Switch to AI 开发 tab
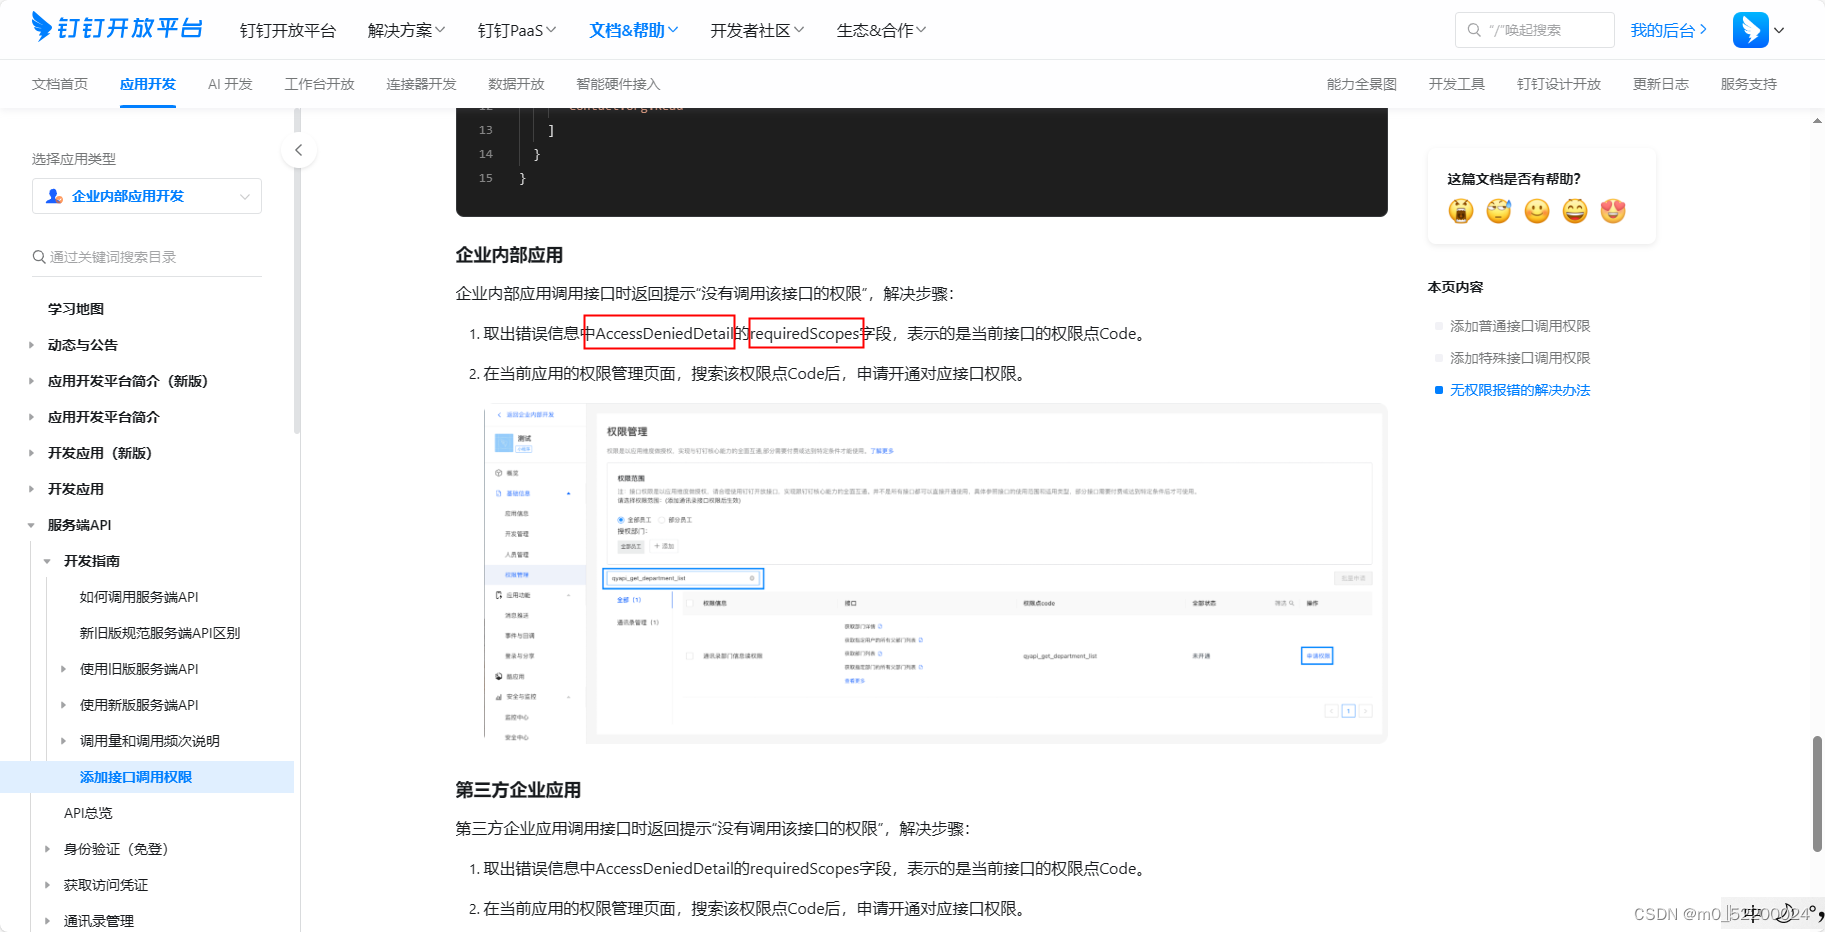 (230, 84)
